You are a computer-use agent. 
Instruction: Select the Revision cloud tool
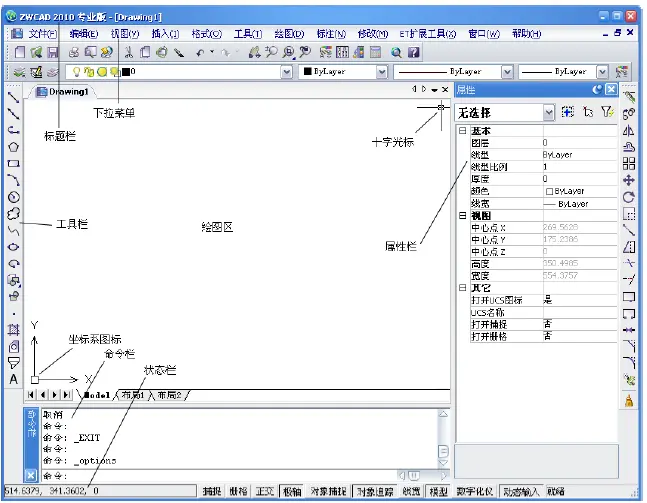coord(13,213)
